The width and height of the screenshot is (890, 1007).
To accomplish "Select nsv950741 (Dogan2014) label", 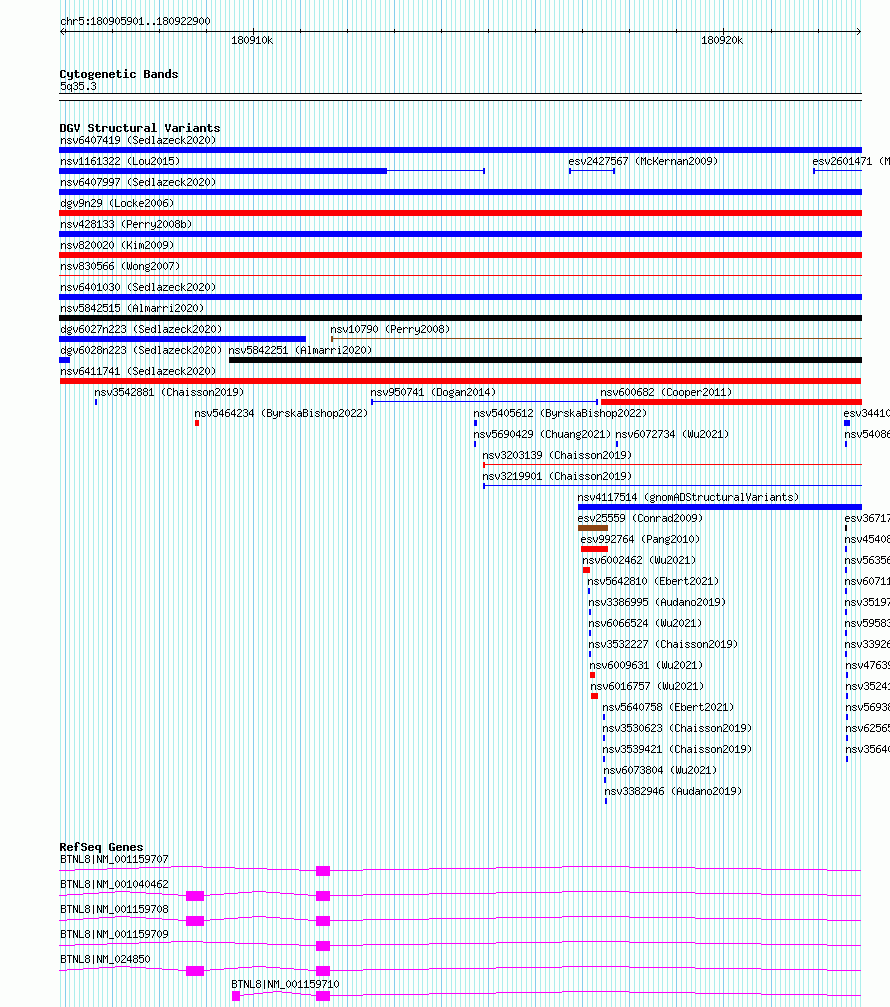I will (433, 392).
